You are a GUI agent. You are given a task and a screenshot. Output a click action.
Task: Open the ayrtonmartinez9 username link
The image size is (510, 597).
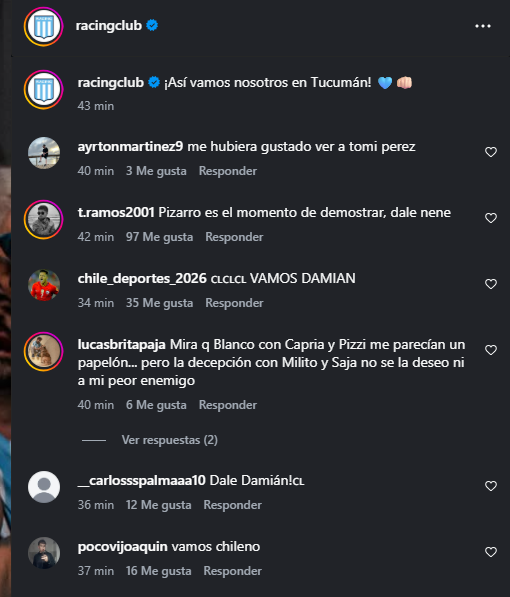(130, 147)
